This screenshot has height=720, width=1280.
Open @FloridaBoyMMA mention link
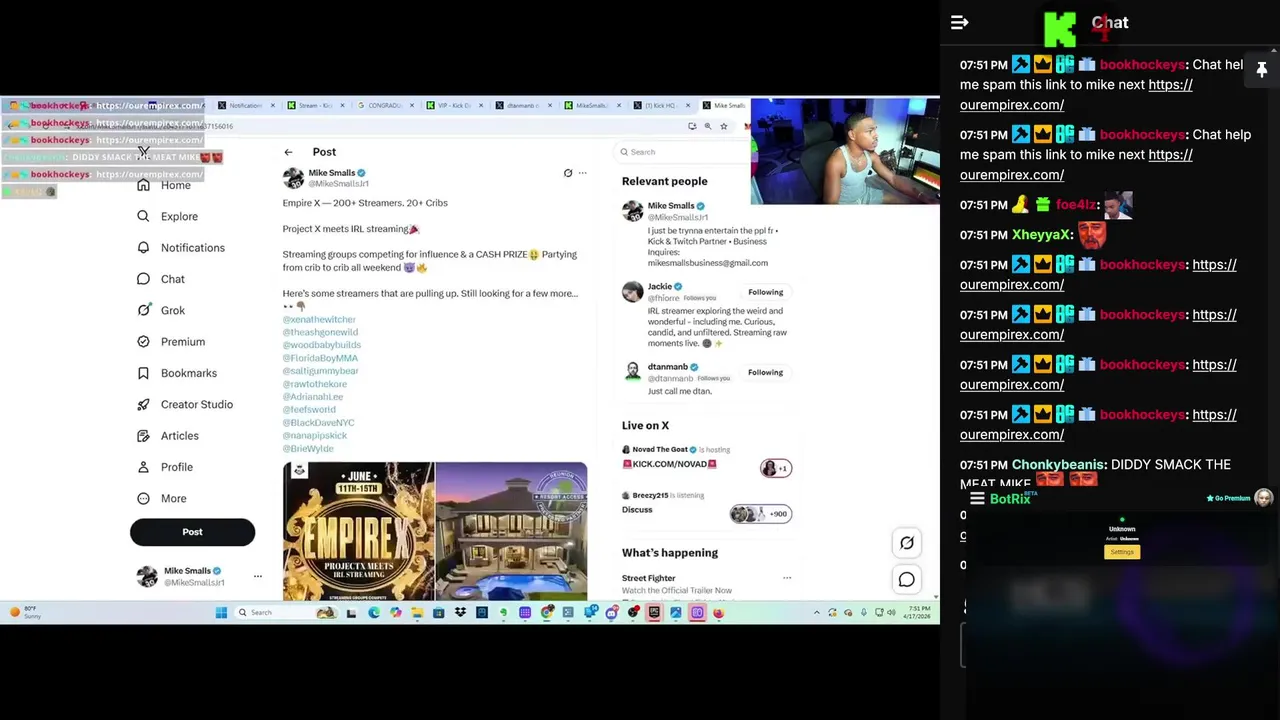(320, 358)
